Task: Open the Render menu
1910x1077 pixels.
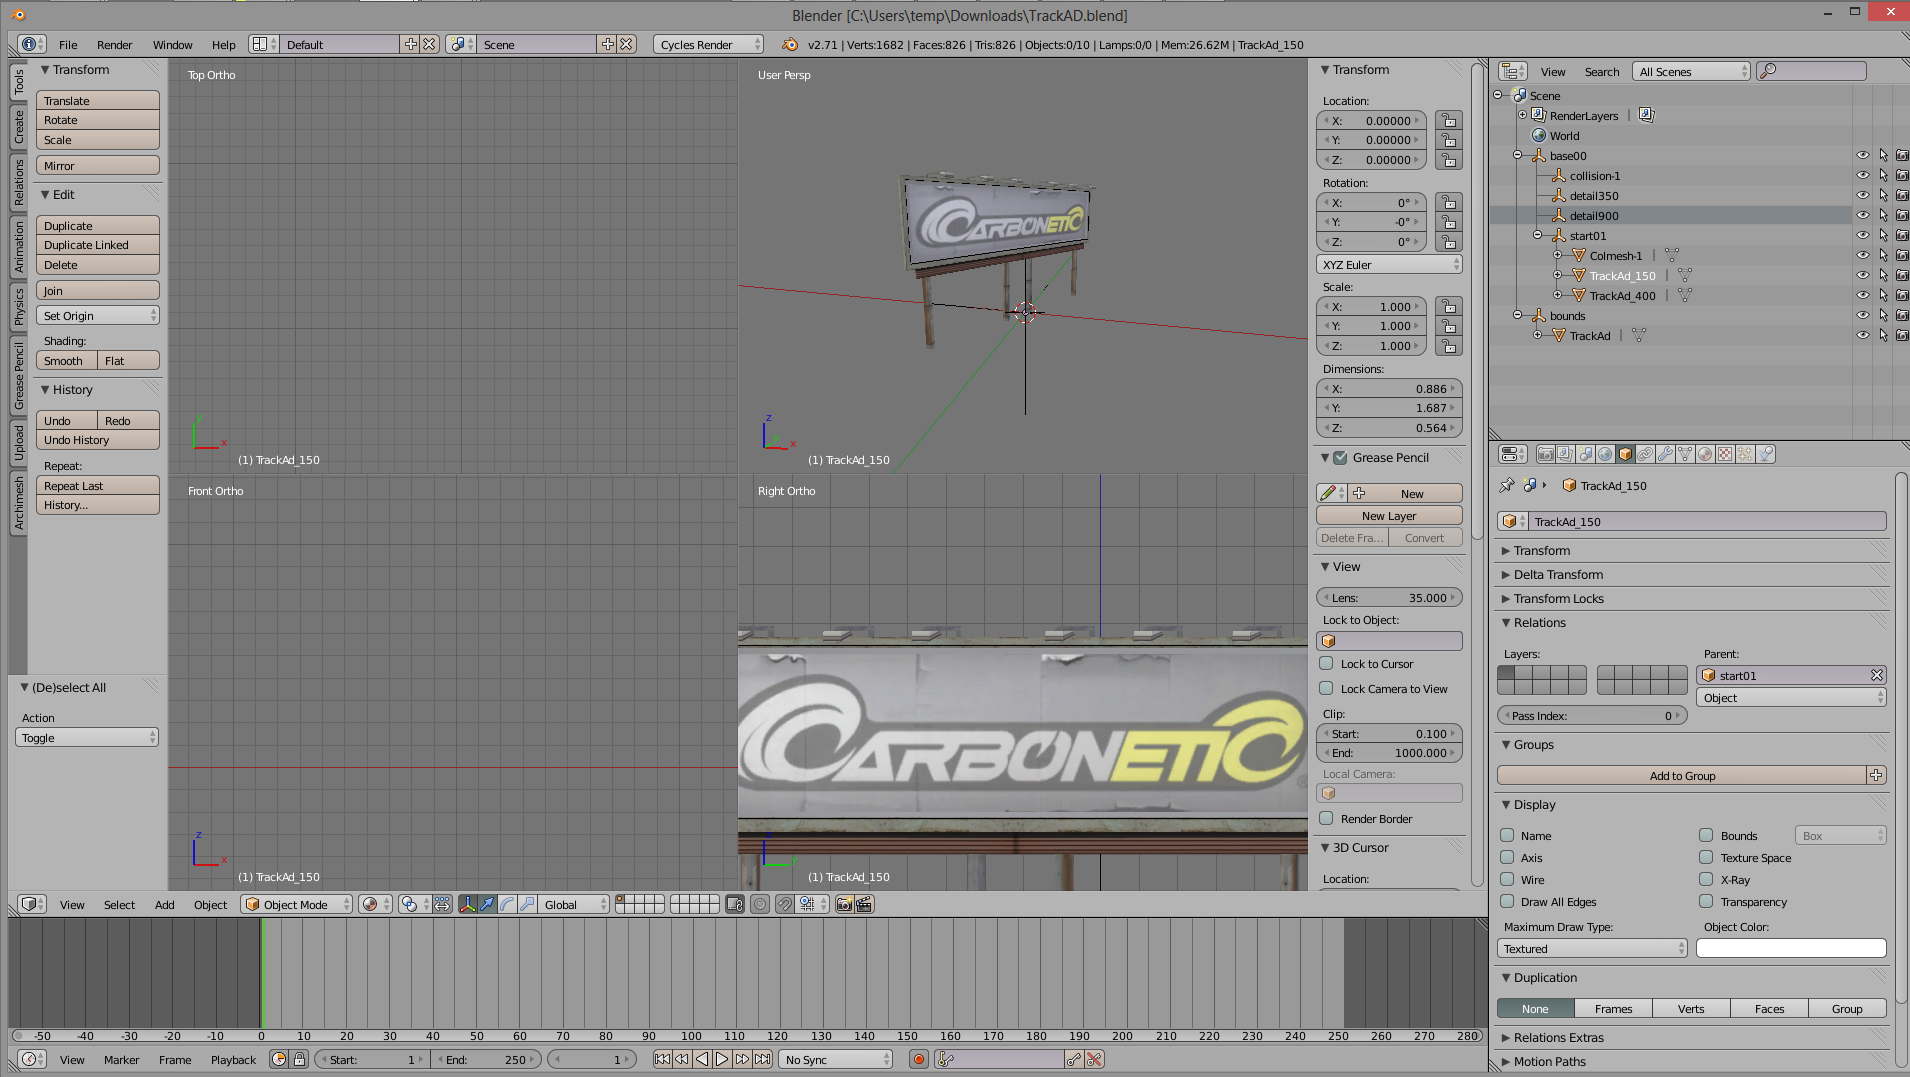Action: click(x=114, y=44)
